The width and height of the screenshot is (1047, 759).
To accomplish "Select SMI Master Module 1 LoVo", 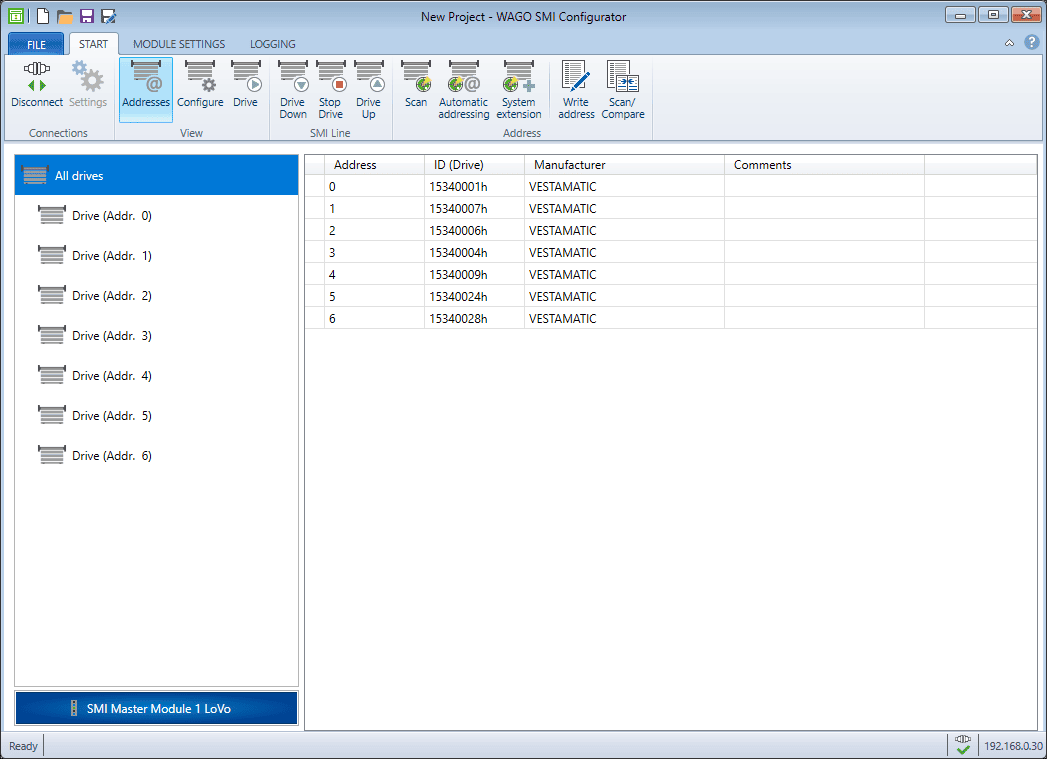I will [x=157, y=708].
